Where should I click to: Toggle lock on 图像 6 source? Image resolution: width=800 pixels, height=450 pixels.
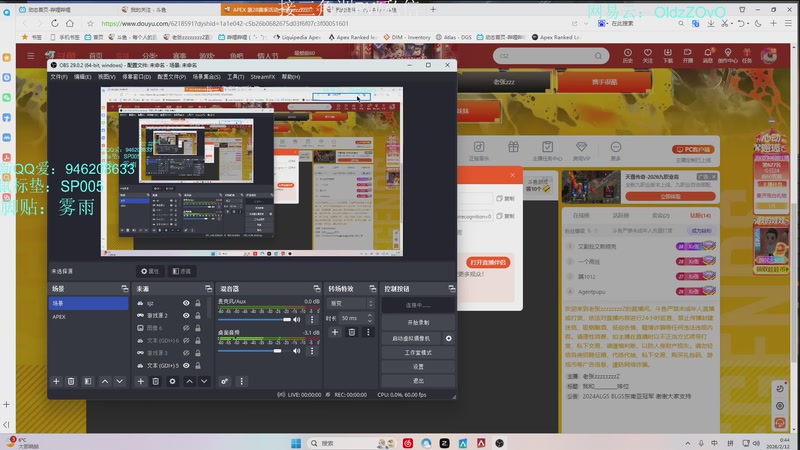click(x=198, y=328)
